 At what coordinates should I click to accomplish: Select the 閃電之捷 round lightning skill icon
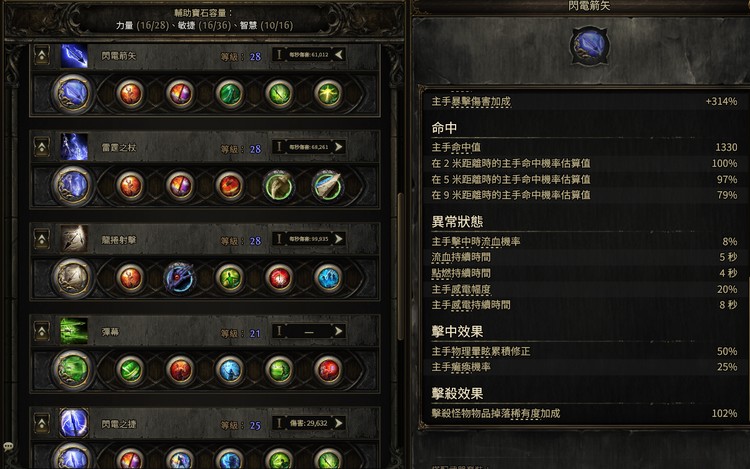74,423
